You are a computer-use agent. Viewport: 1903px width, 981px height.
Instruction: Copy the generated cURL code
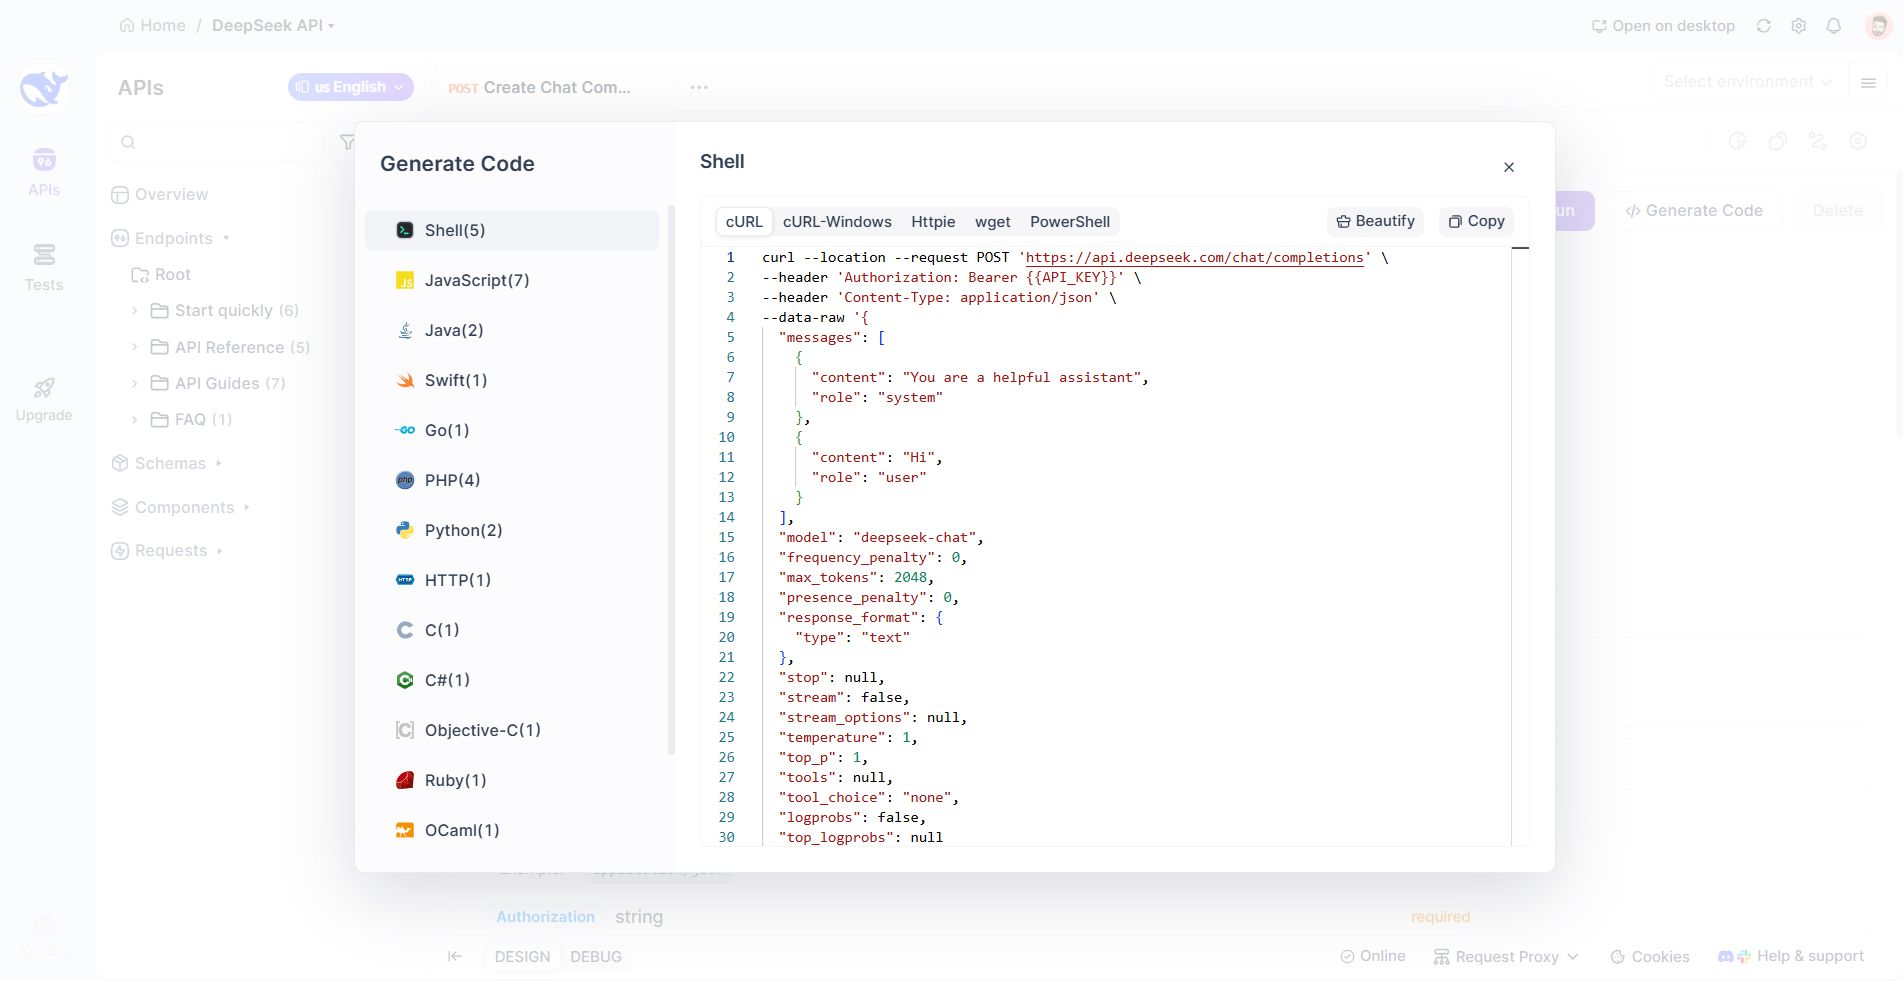click(x=1477, y=221)
